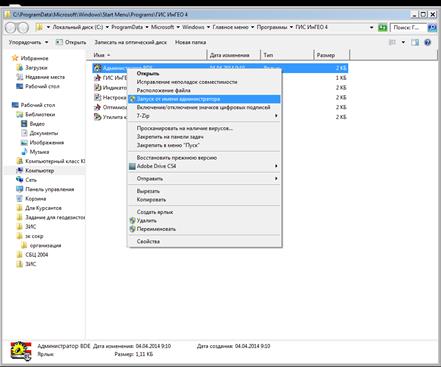Click the back navigation arrow button
This screenshot has height=367, width=441.
point(10,27)
